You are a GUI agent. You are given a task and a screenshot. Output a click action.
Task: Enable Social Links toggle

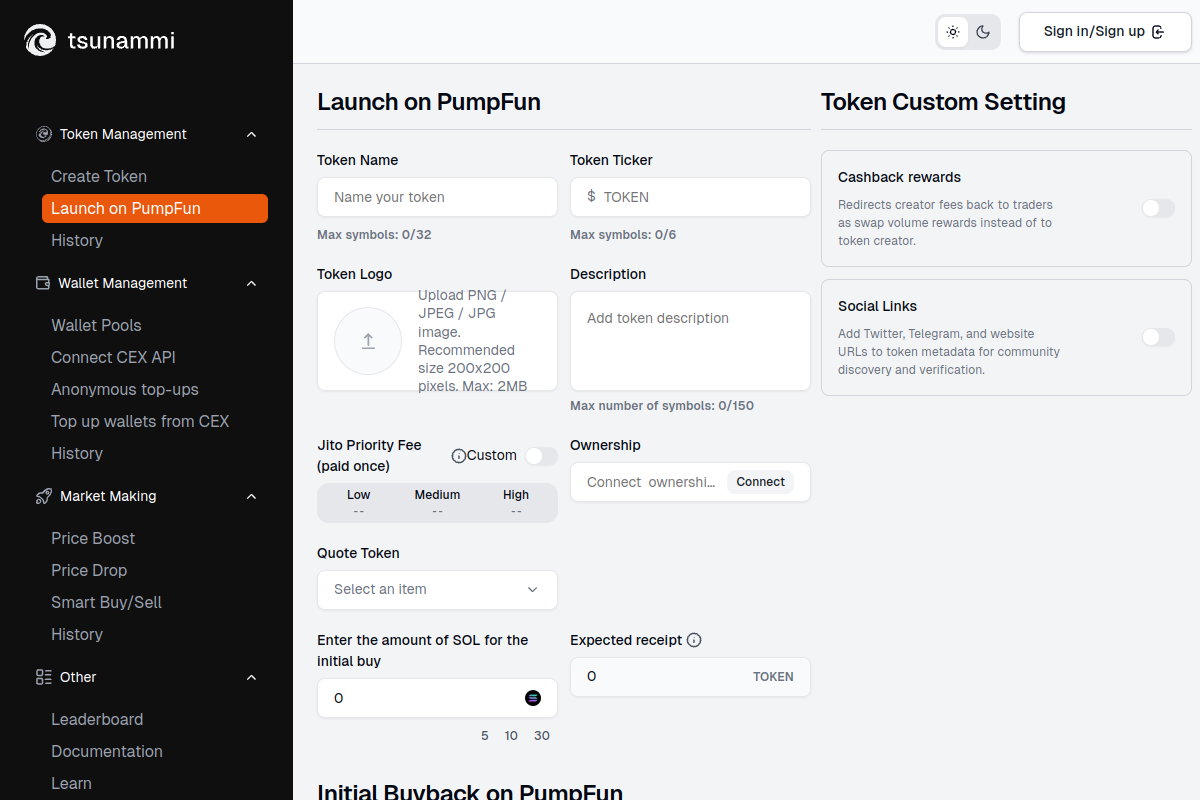click(1158, 337)
